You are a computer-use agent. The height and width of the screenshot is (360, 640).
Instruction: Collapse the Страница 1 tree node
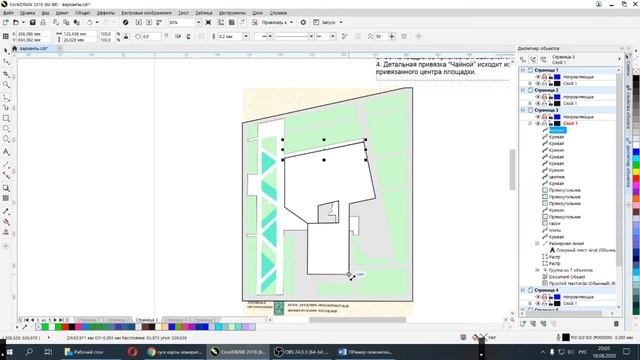pyautogui.click(x=523, y=70)
